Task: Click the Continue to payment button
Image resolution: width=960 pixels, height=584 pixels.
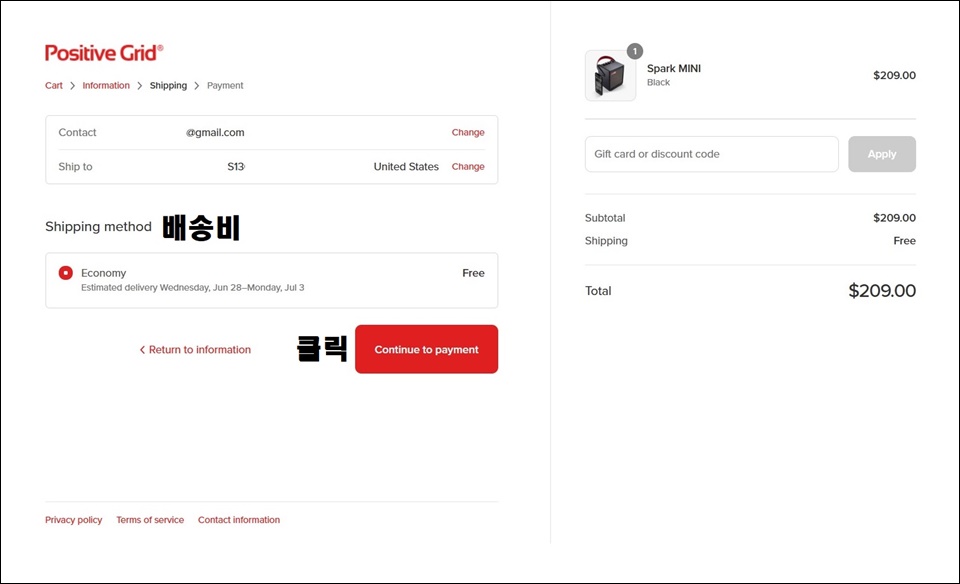Action: tap(427, 349)
